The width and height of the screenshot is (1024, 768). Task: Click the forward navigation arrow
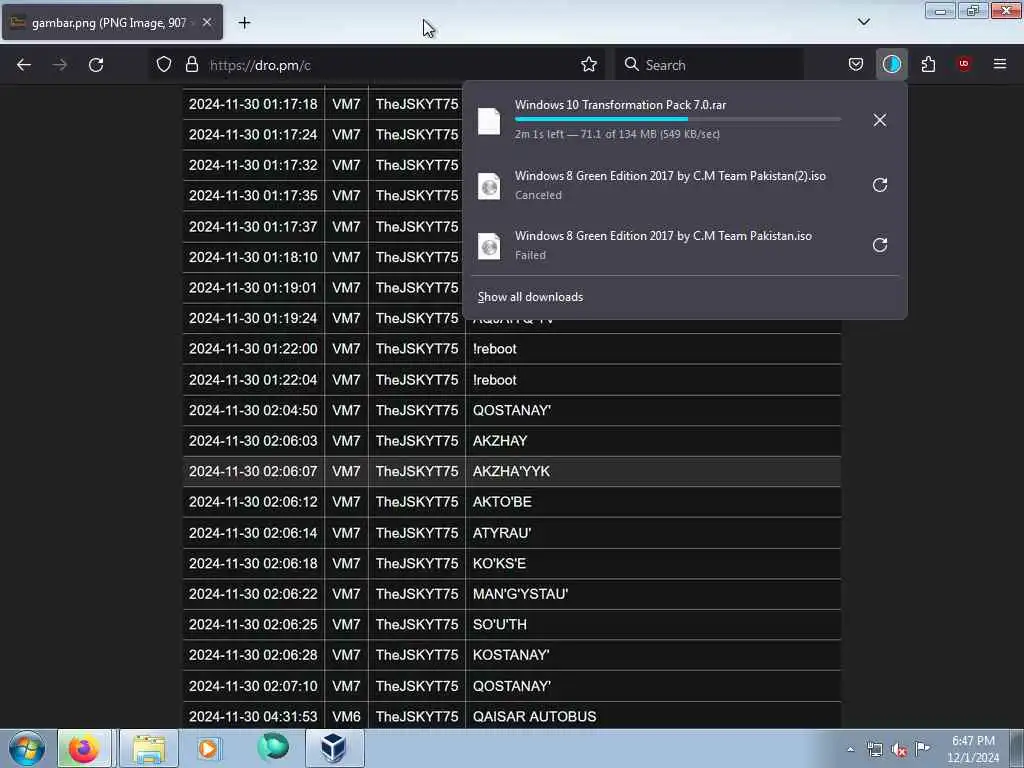tap(59, 65)
